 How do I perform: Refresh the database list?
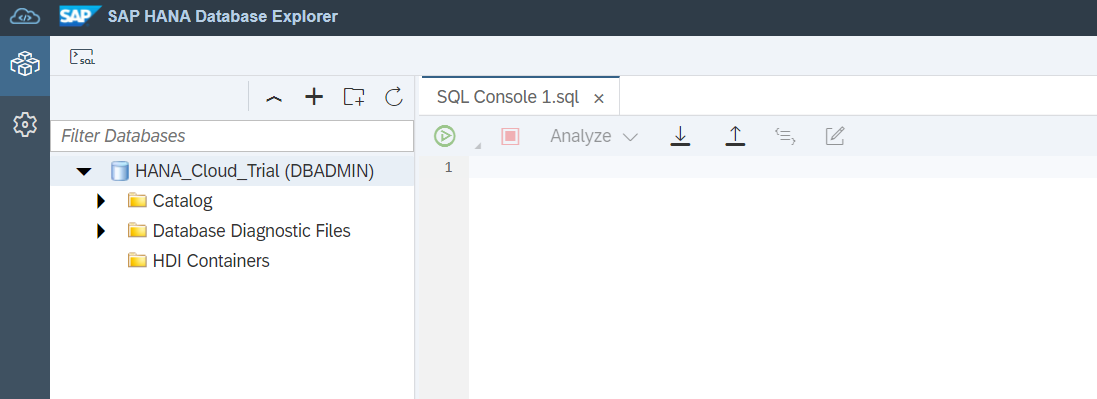click(x=394, y=97)
